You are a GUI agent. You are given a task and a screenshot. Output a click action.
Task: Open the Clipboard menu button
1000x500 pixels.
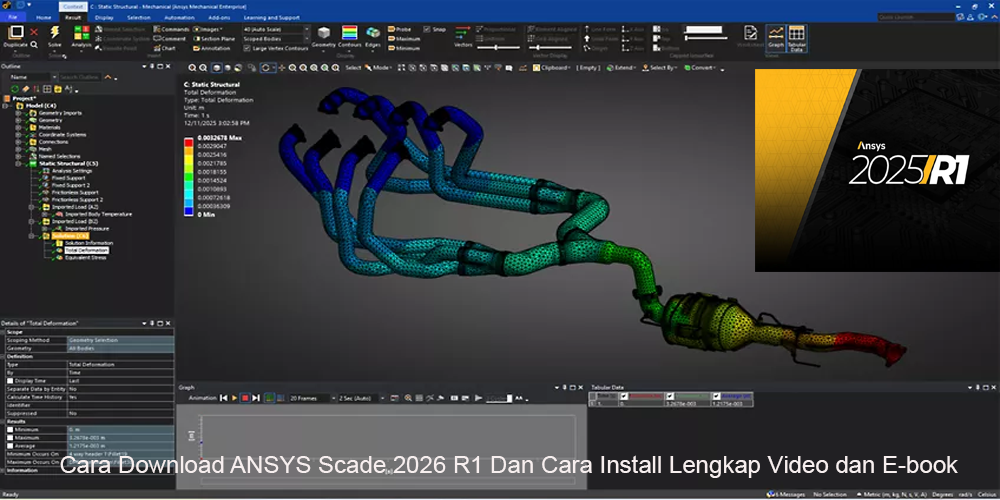pyautogui.click(x=552, y=68)
